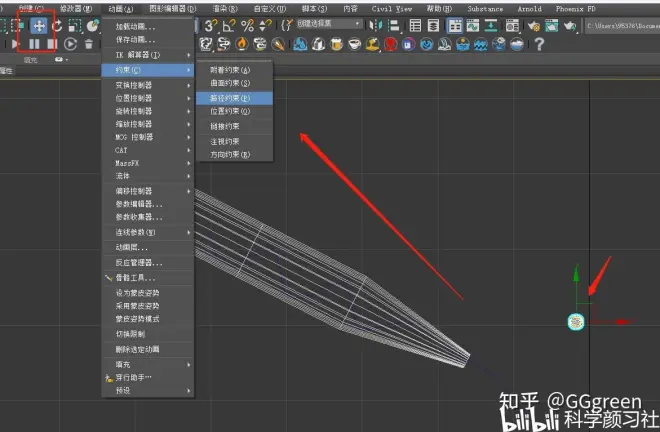The height and width of the screenshot is (432, 660).
Task: Click the trash can delete icon
Action: (x=89, y=44)
